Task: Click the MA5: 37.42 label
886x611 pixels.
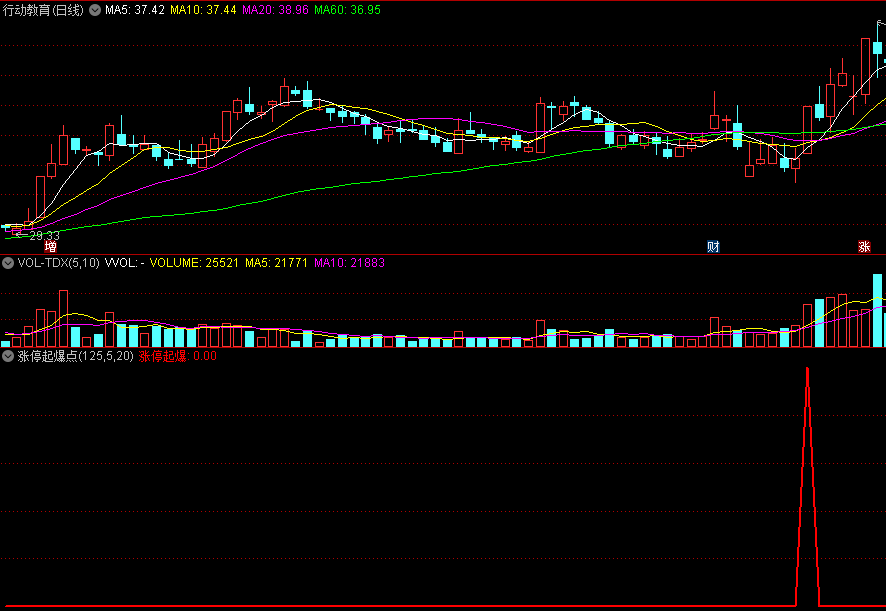Action: pyautogui.click(x=135, y=10)
